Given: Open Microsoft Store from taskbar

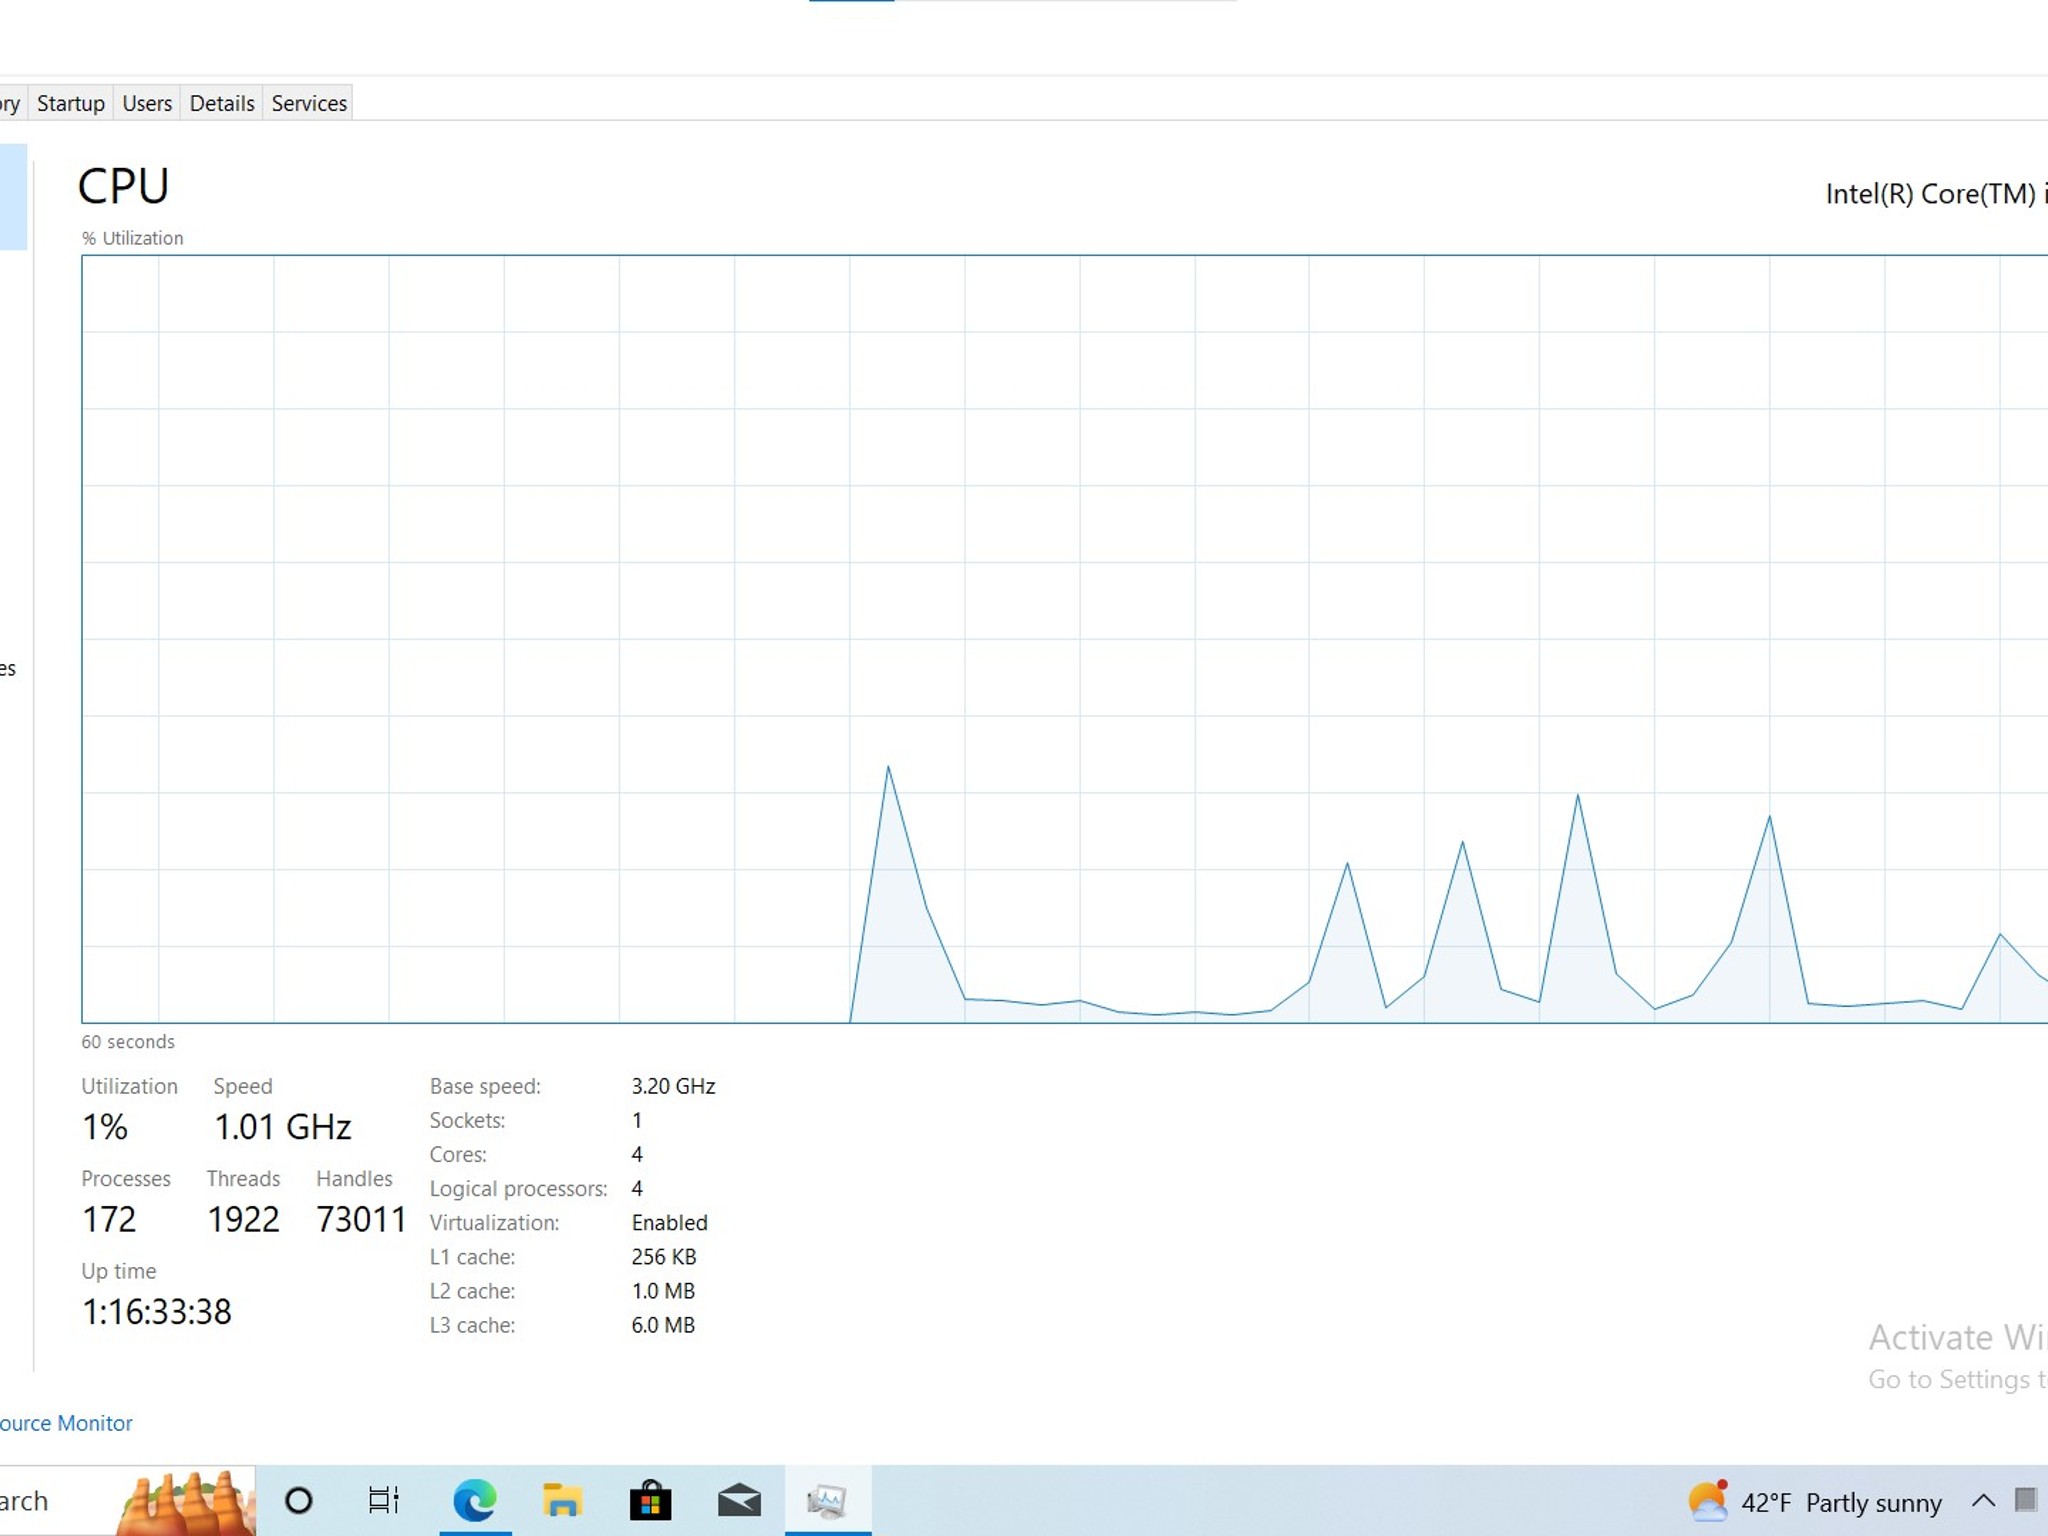Looking at the screenshot, I should point(650,1500).
